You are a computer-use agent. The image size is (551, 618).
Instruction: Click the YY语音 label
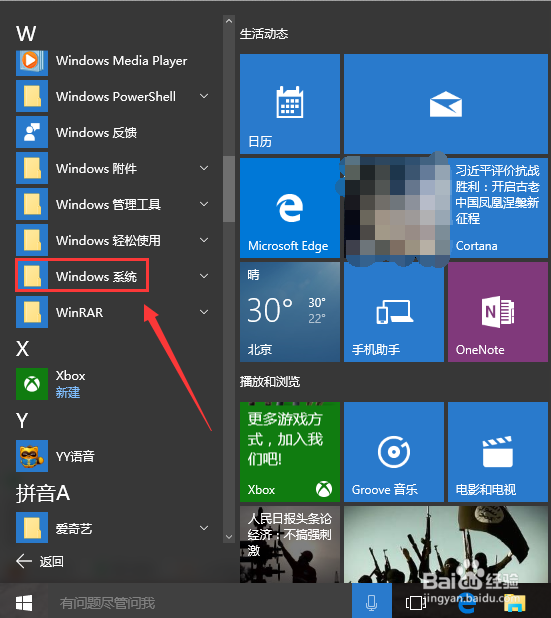(75, 456)
